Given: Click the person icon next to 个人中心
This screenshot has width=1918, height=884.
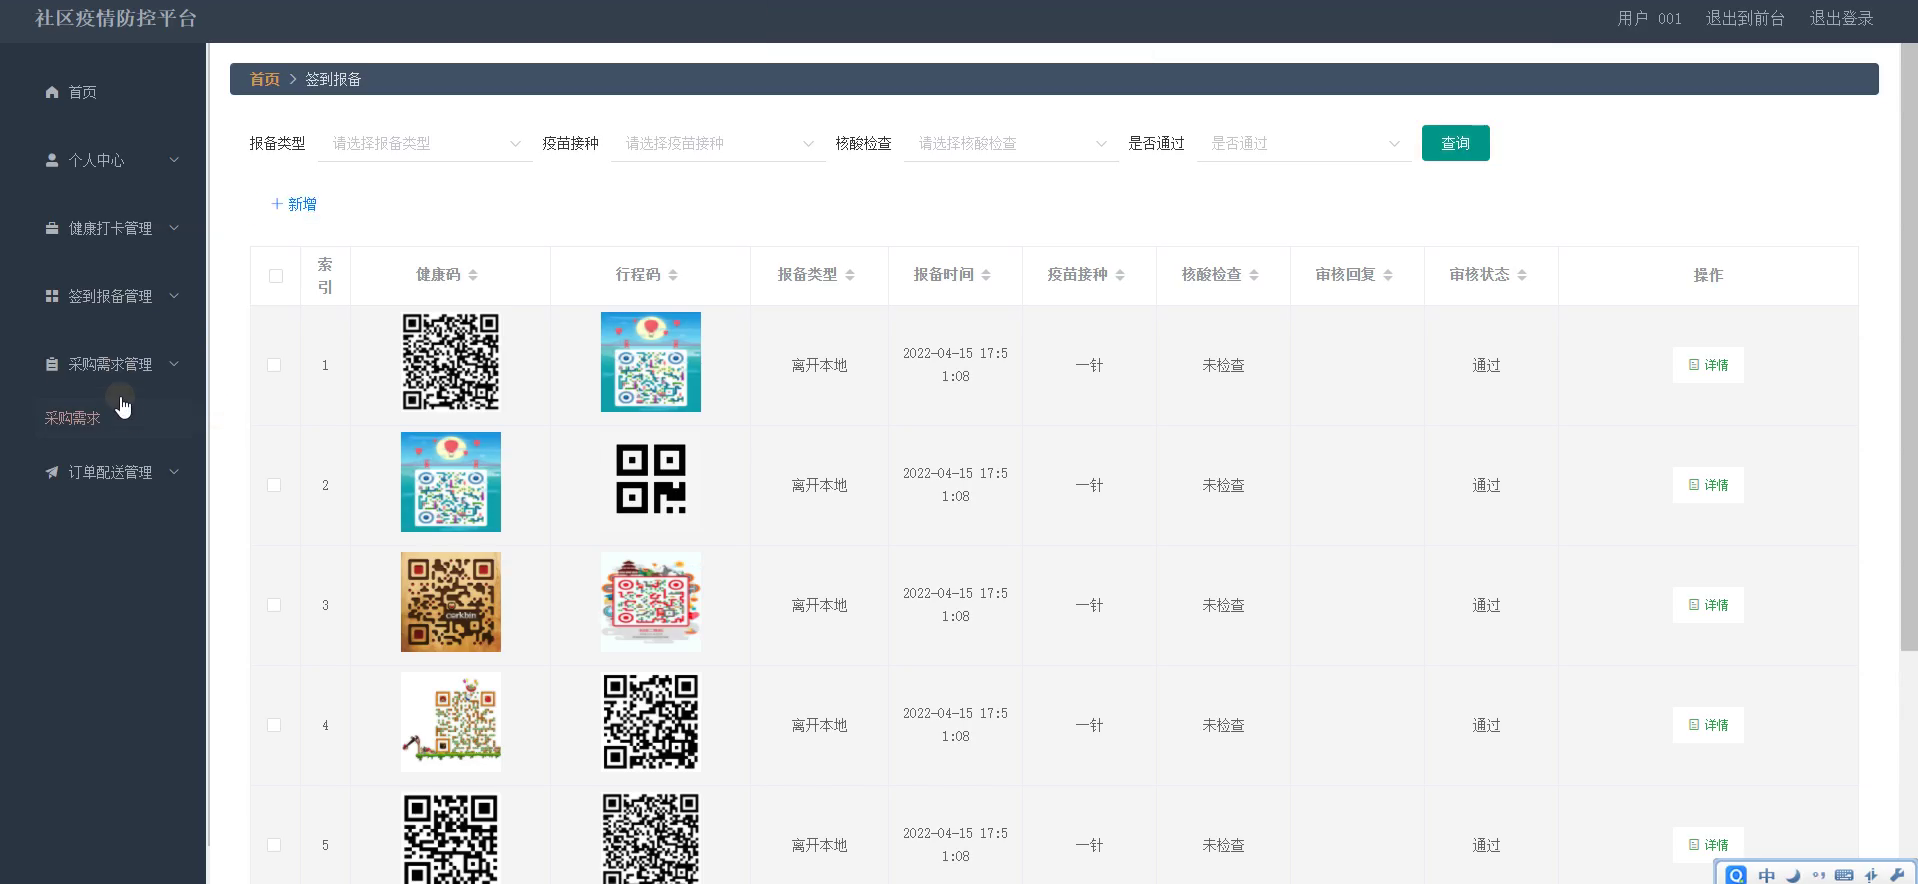Looking at the screenshot, I should (52, 160).
